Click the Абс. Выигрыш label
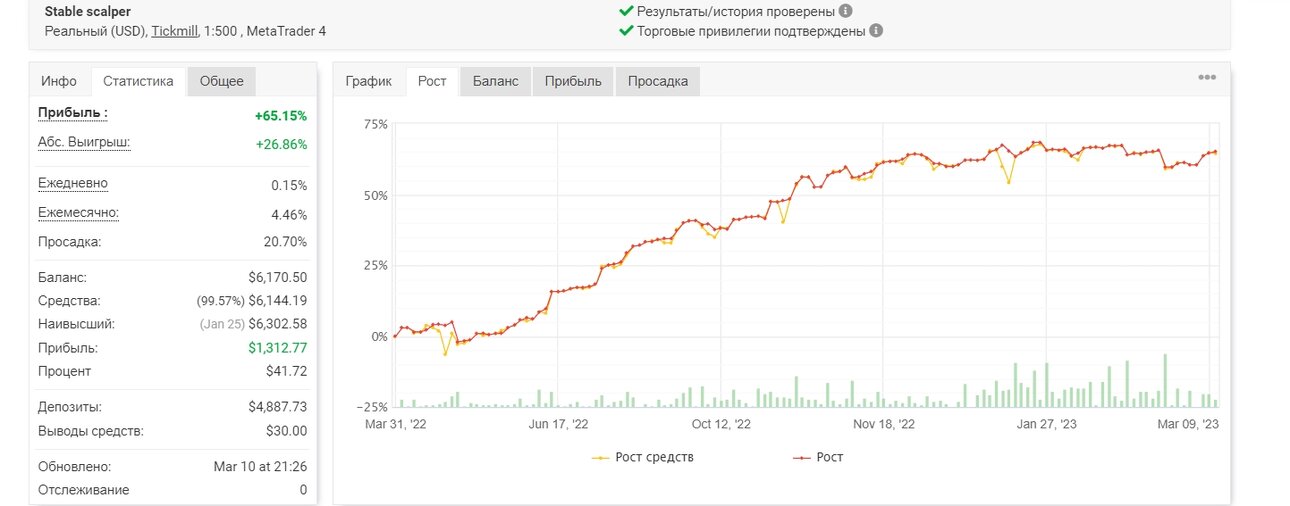The height and width of the screenshot is (506, 1290). [x=84, y=142]
